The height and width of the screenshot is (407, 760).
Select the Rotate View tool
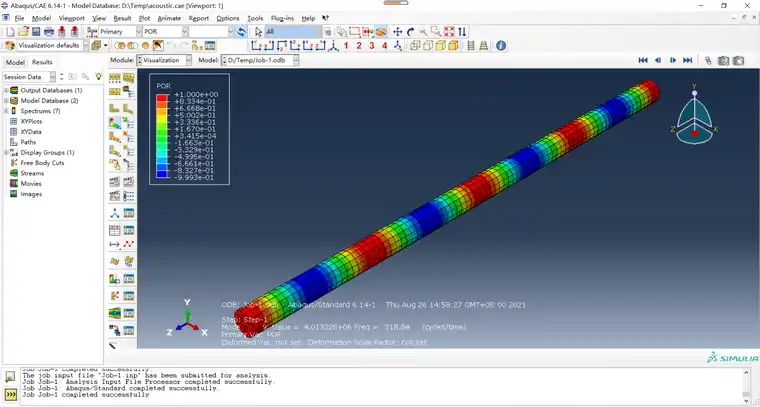pos(411,32)
